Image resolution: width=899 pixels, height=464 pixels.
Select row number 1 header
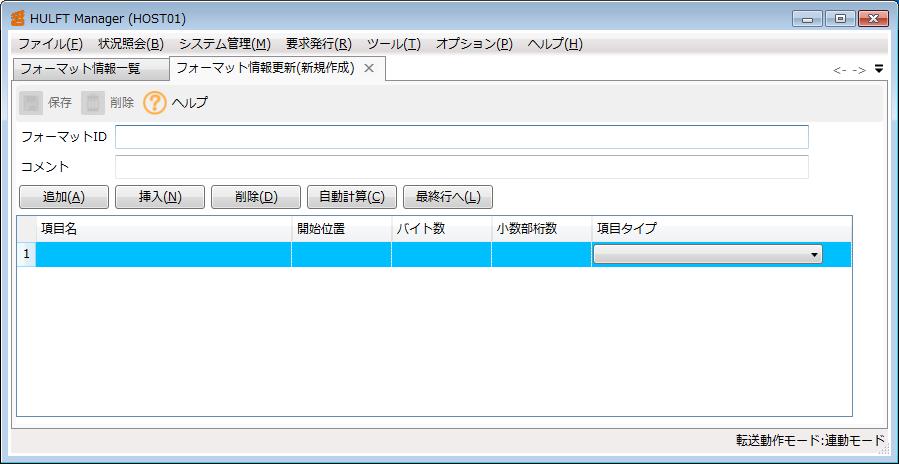26,254
